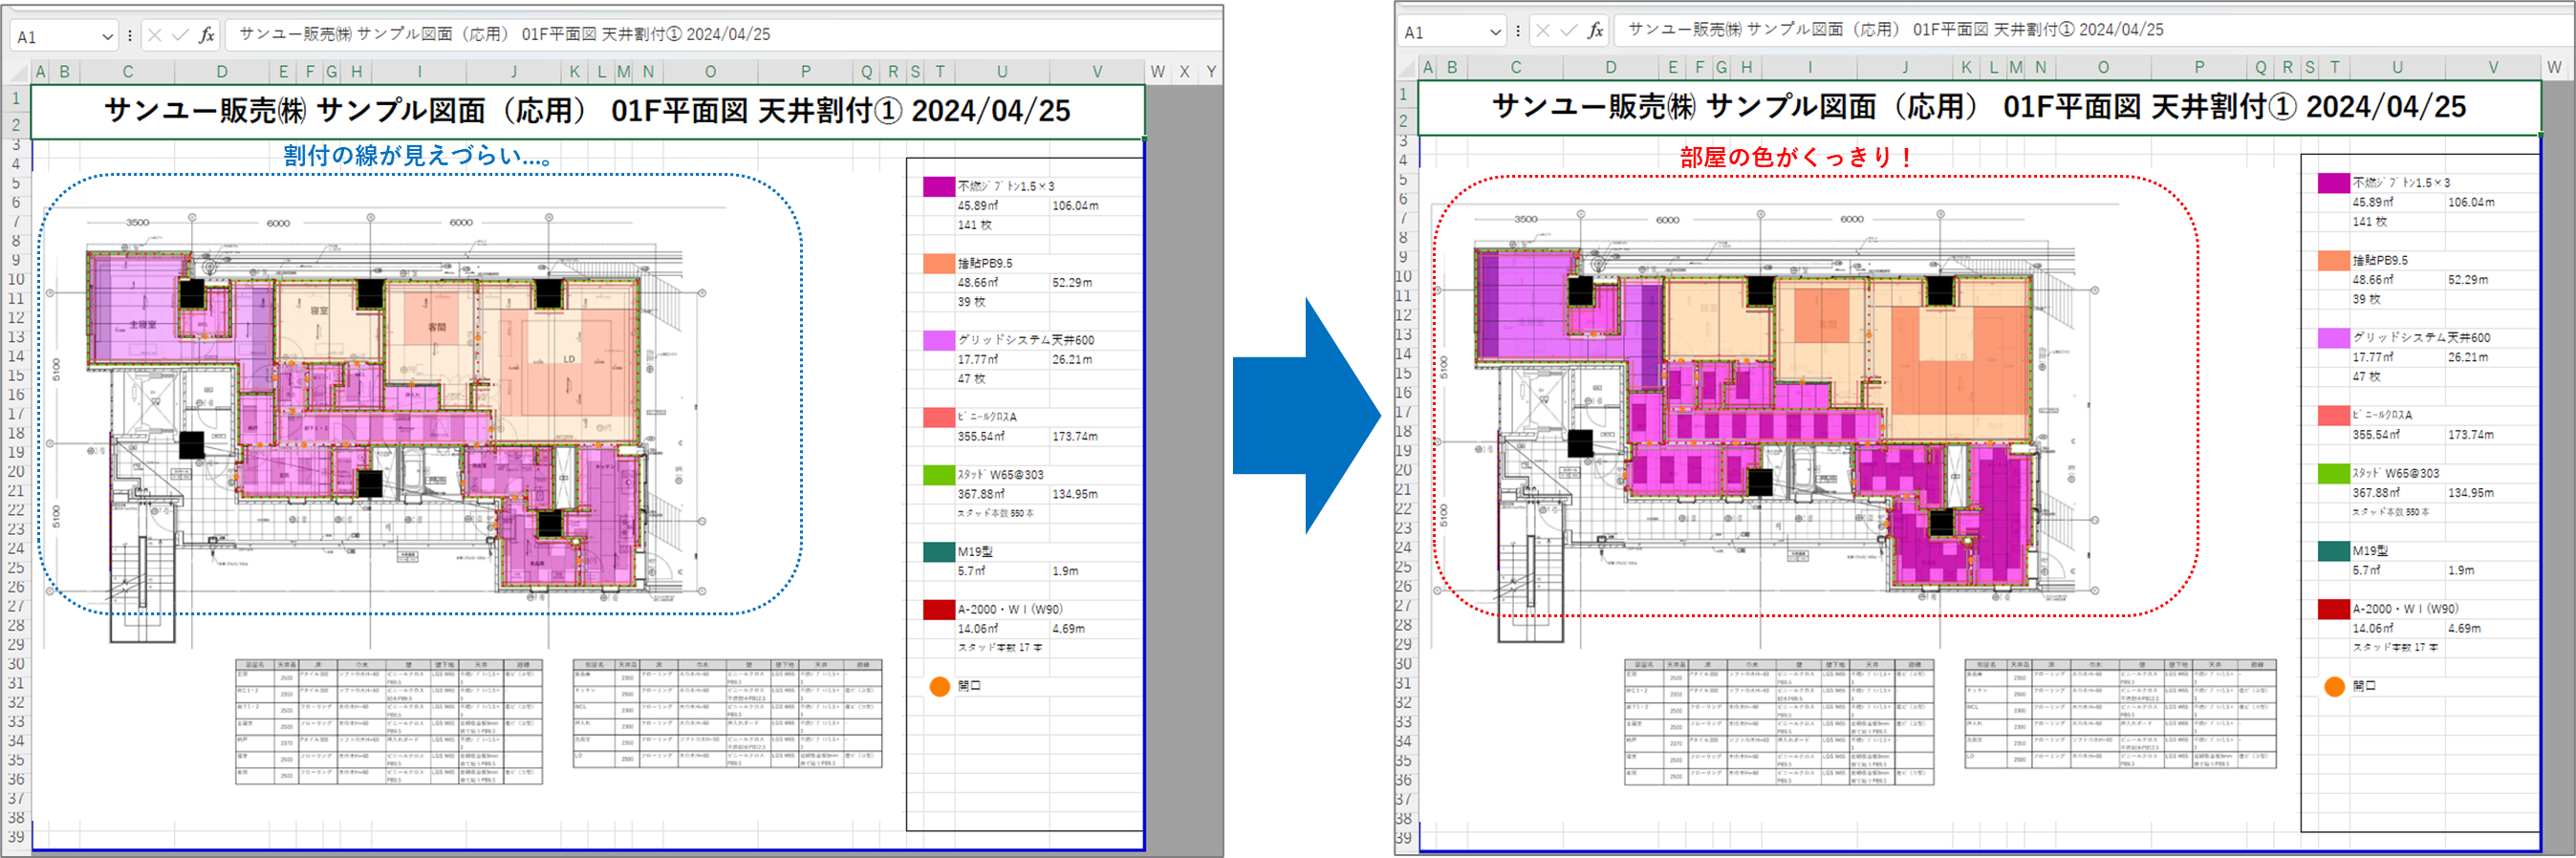This screenshot has height=858, width=2576.
Task: Select row 39 header in left window
Action: 17,838
